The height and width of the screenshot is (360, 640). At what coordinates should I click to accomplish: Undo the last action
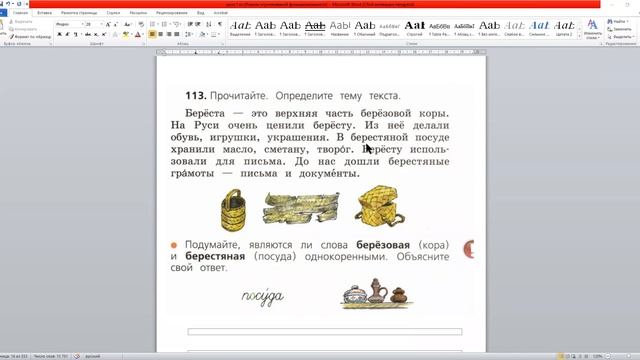click(x=8, y=4)
